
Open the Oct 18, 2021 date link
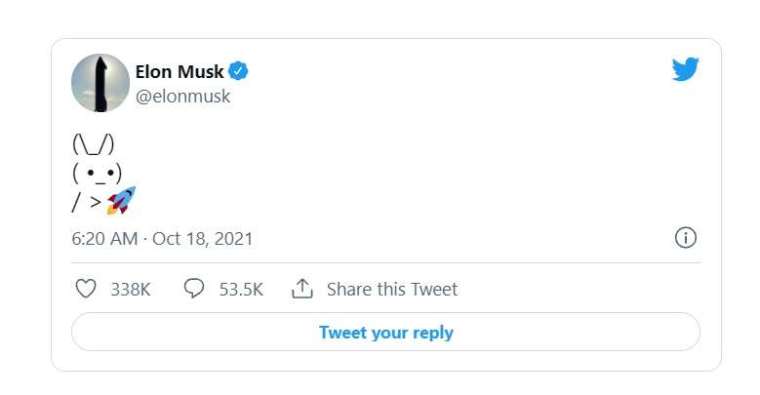click(x=203, y=239)
